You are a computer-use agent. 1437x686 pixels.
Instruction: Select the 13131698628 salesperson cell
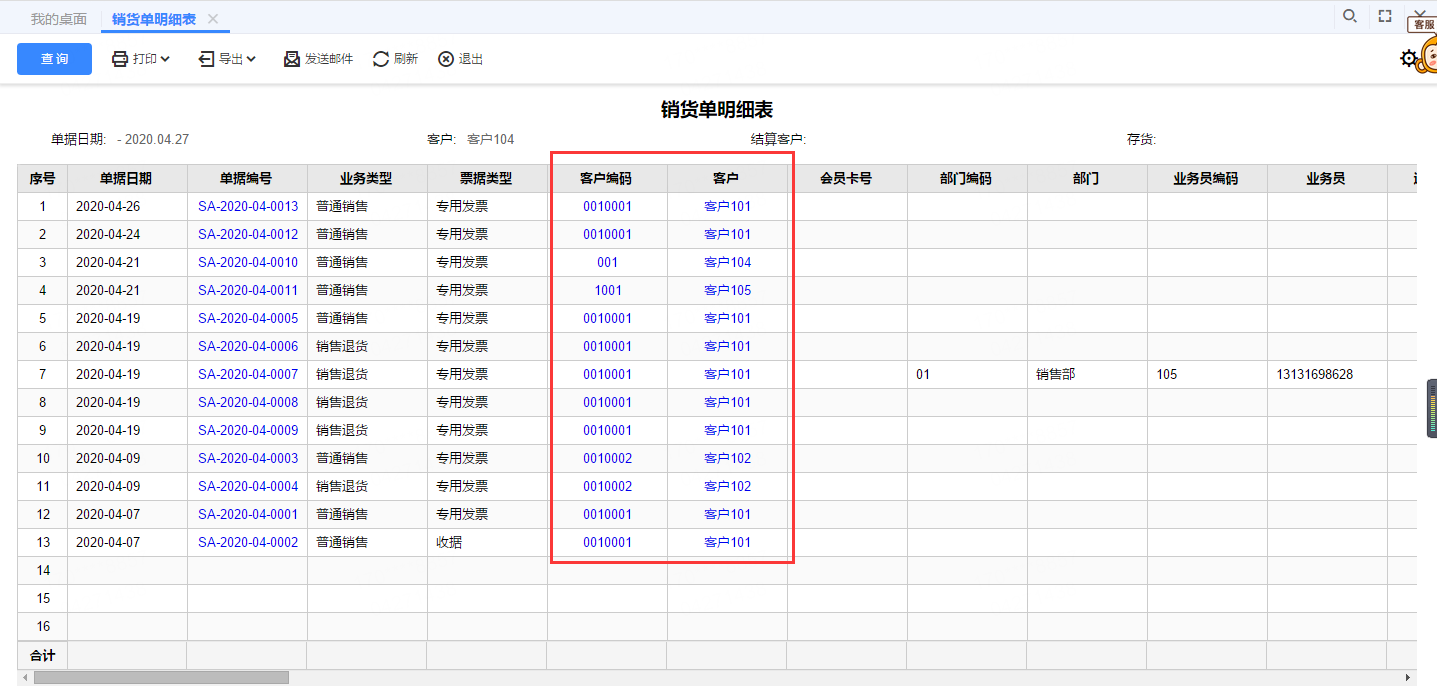(x=1327, y=375)
